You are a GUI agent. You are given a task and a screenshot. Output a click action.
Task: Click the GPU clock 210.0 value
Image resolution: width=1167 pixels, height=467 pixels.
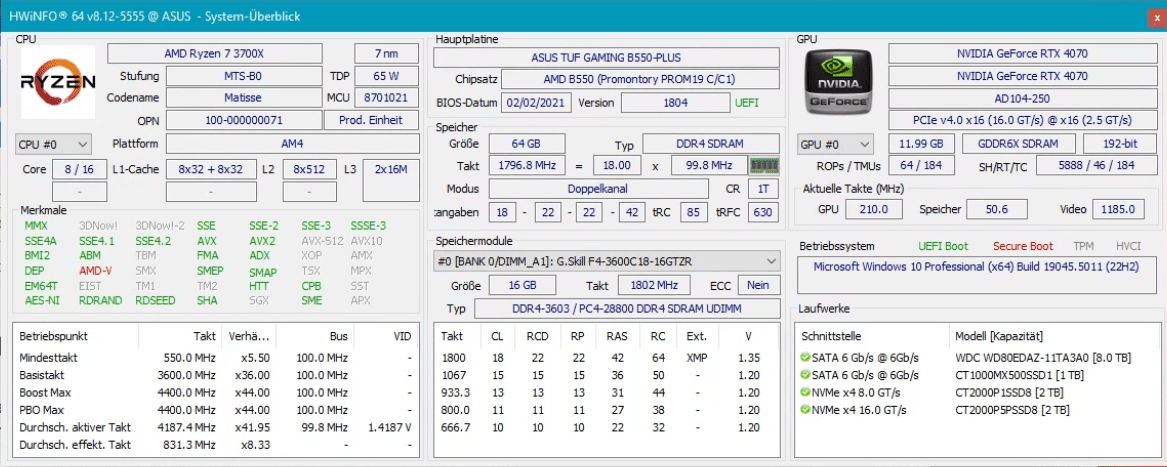pos(875,209)
